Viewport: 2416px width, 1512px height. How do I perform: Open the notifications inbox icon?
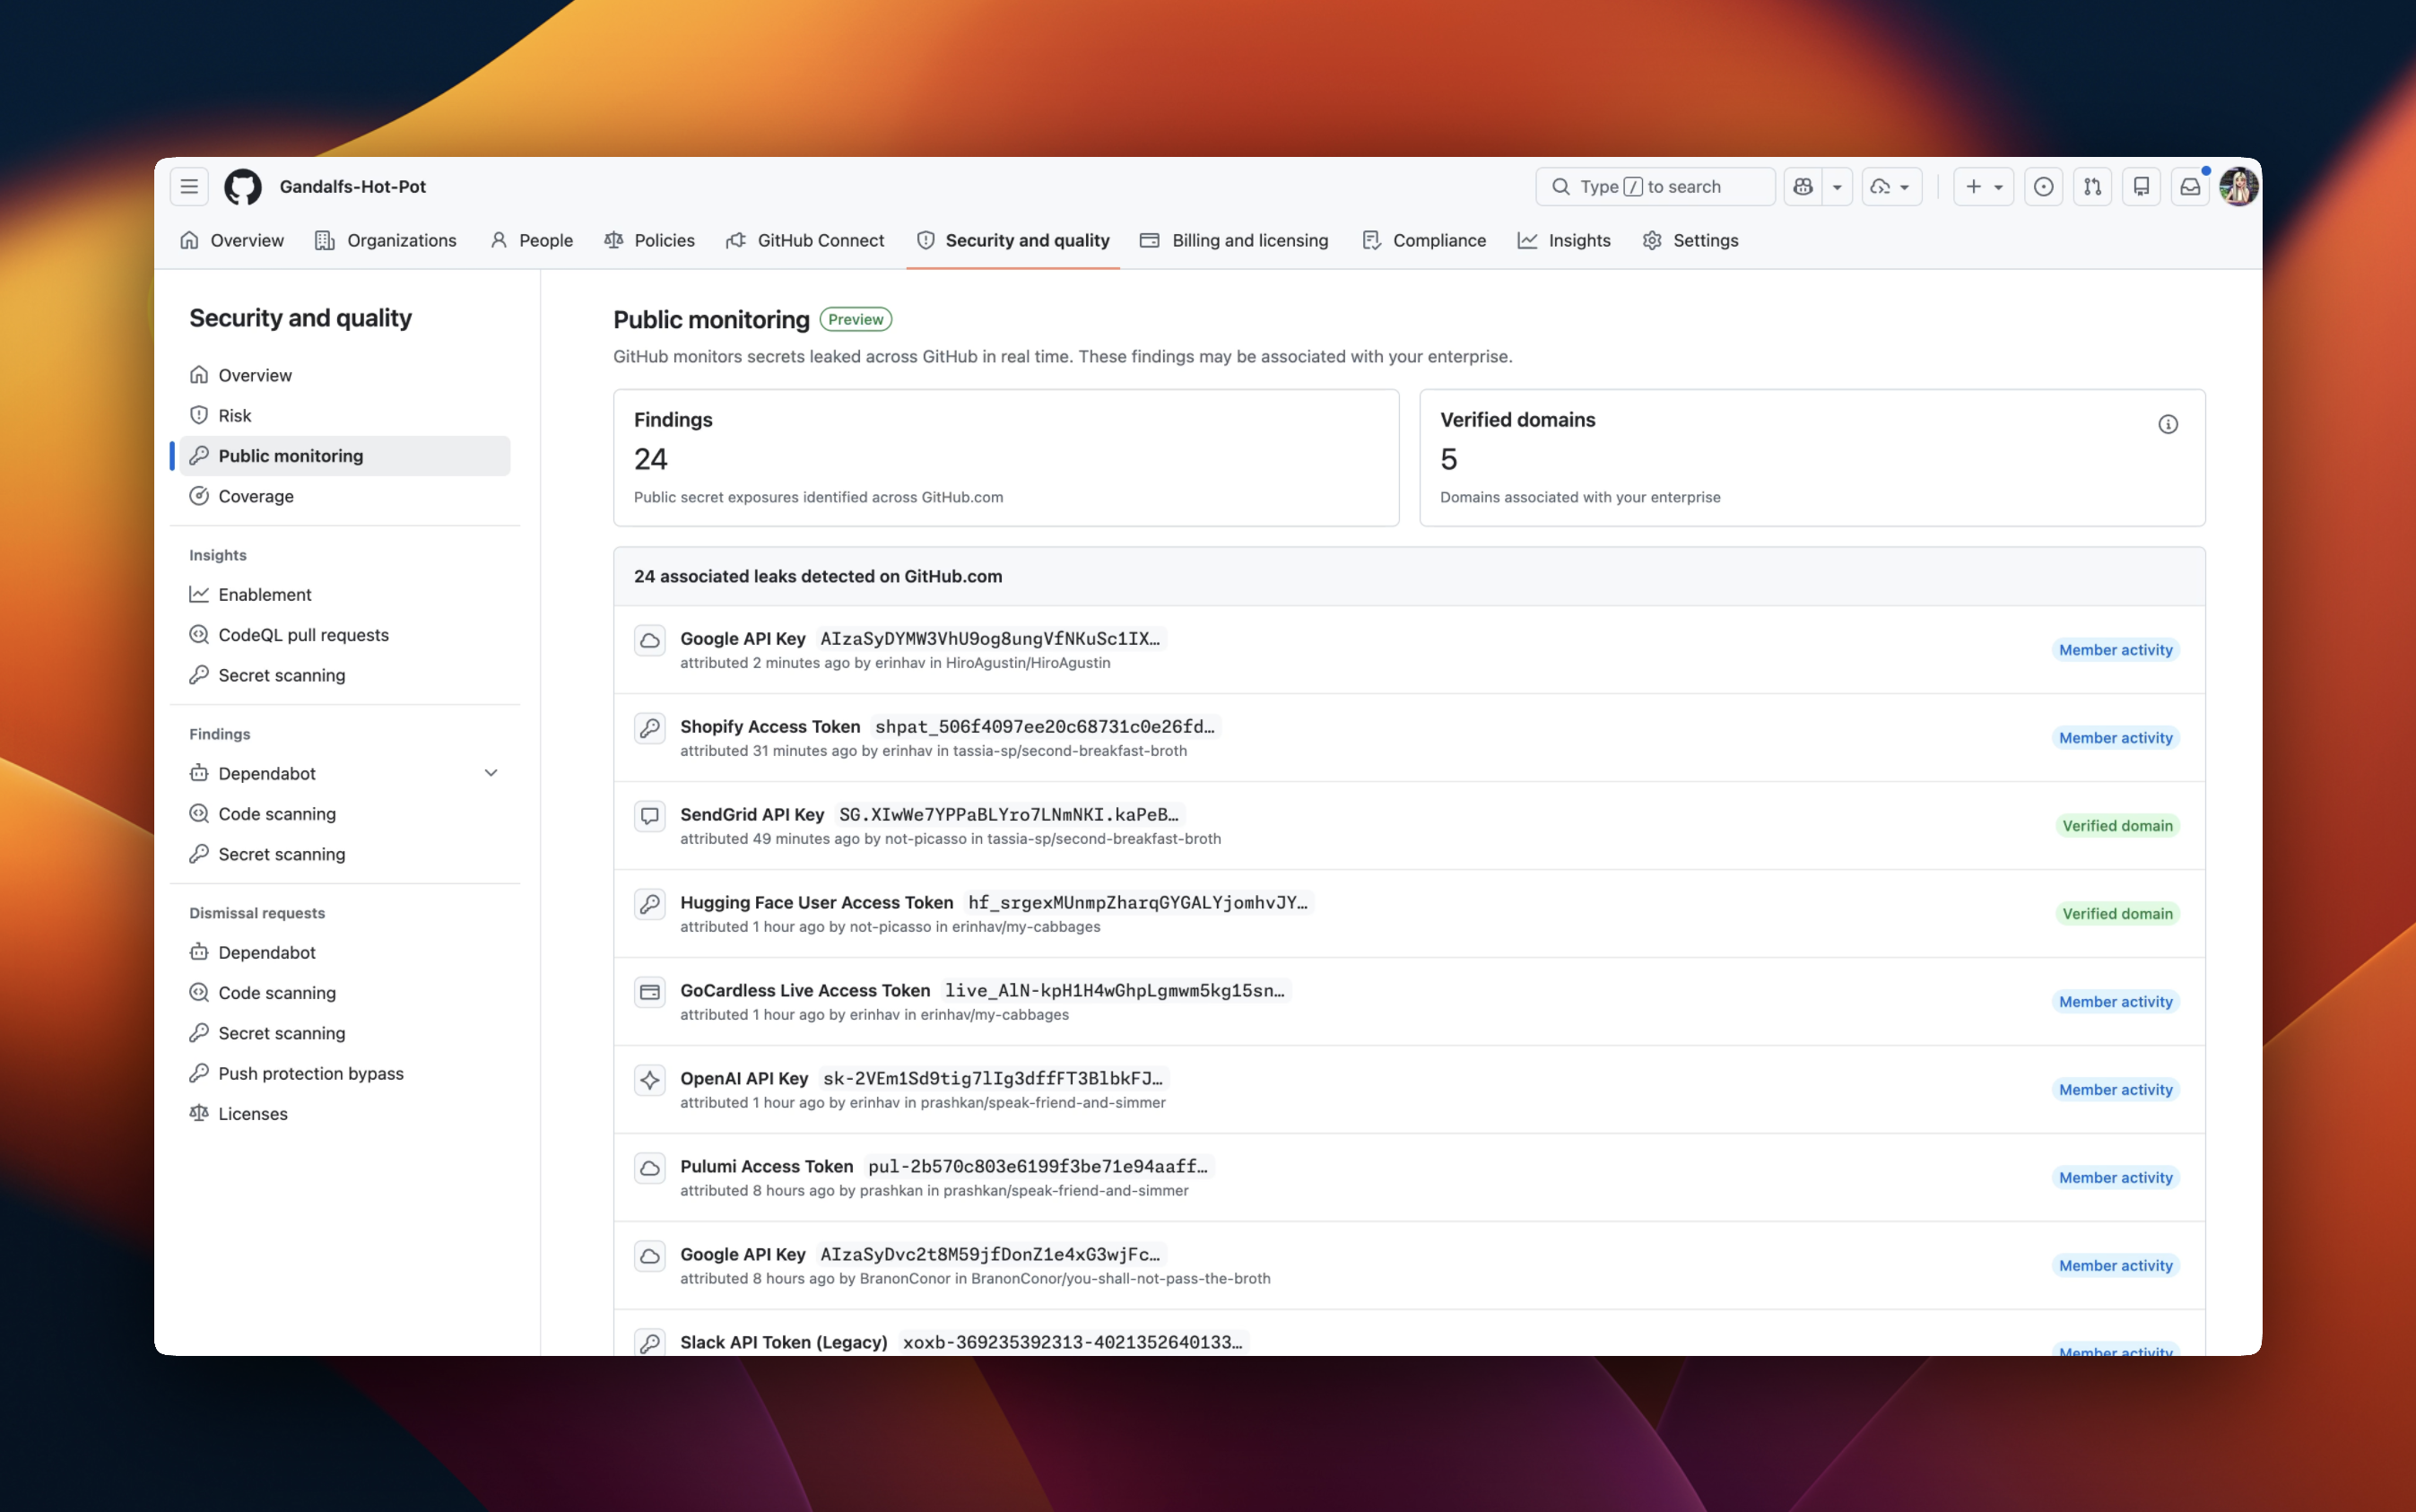(2190, 187)
